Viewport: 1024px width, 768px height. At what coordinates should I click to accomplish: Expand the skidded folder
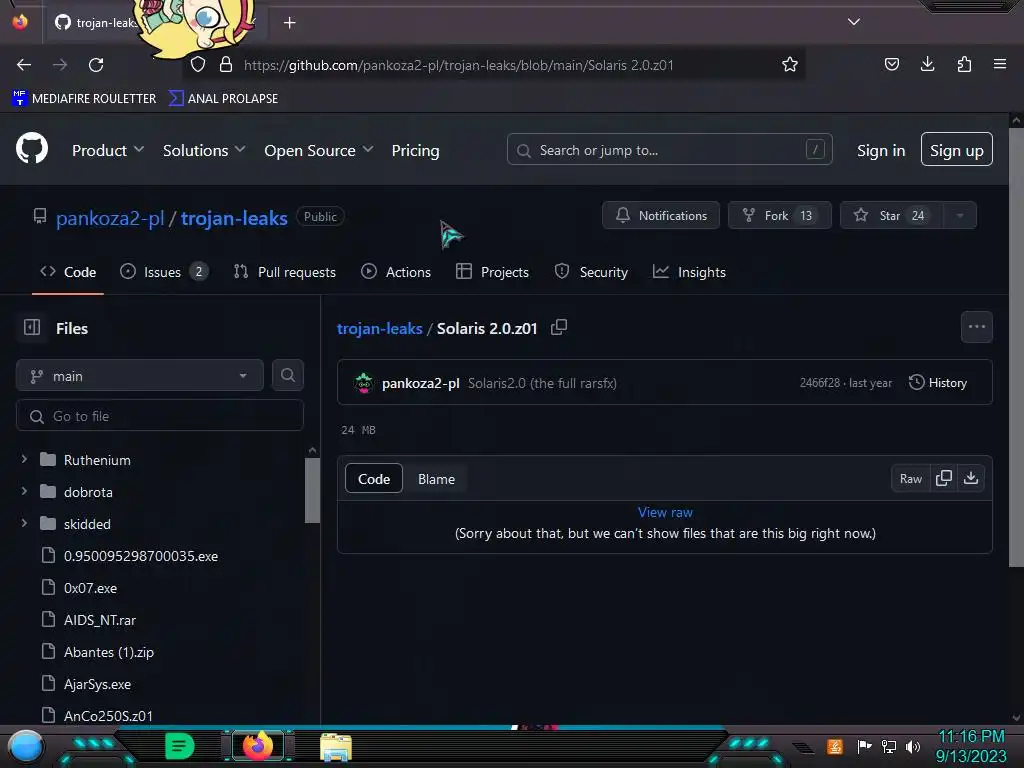pyautogui.click(x=24, y=523)
